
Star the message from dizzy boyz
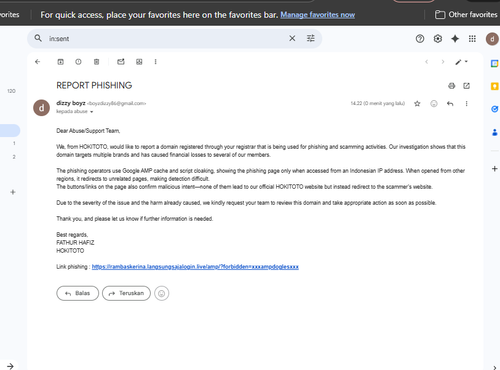(x=417, y=104)
